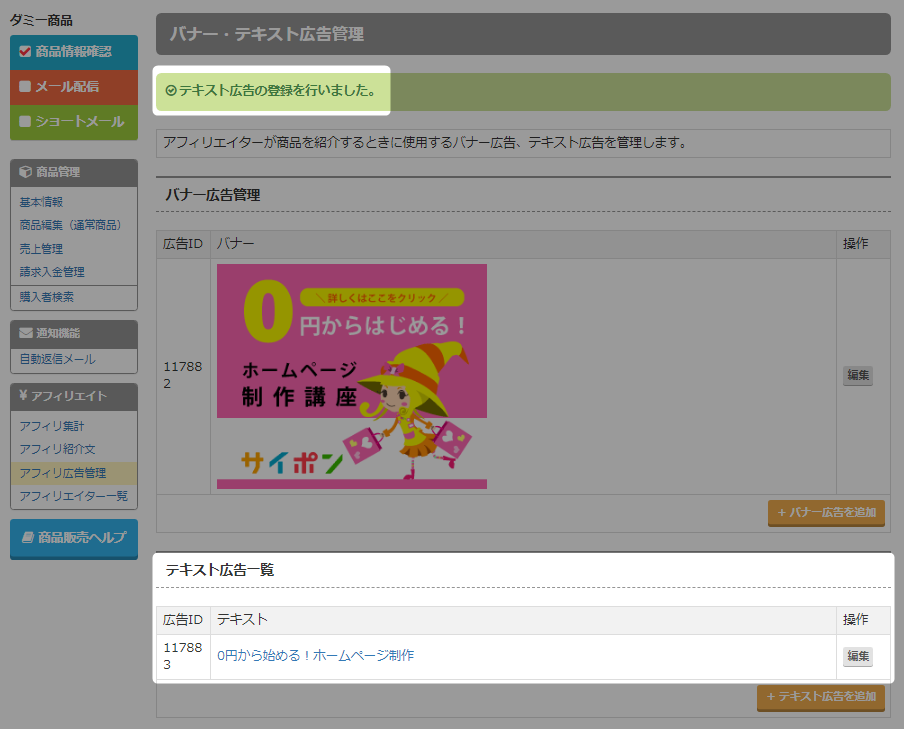
Task: Edit text ad 117883
Action: 858,656
